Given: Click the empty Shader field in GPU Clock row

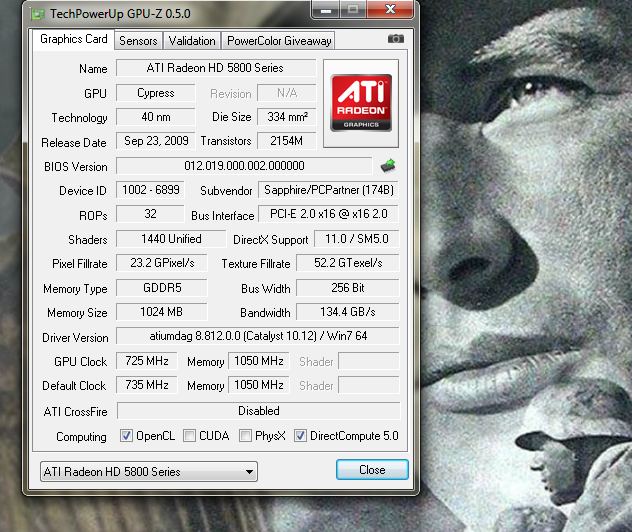Looking at the screenshot, I should [x=369, y=361].
